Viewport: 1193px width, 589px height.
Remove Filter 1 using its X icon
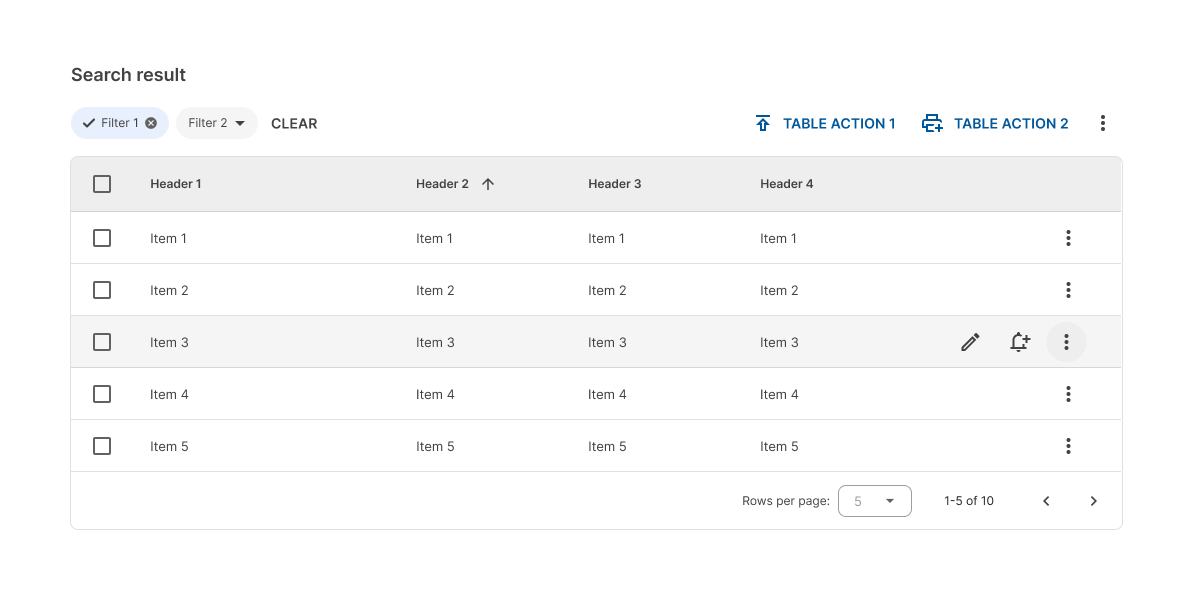(151, 123)
